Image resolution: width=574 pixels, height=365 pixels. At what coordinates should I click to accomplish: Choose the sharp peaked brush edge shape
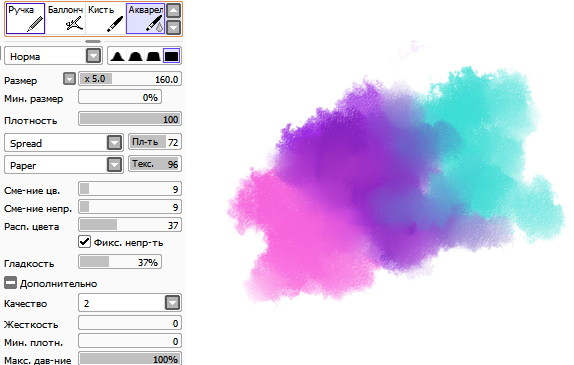click(117, 56)
